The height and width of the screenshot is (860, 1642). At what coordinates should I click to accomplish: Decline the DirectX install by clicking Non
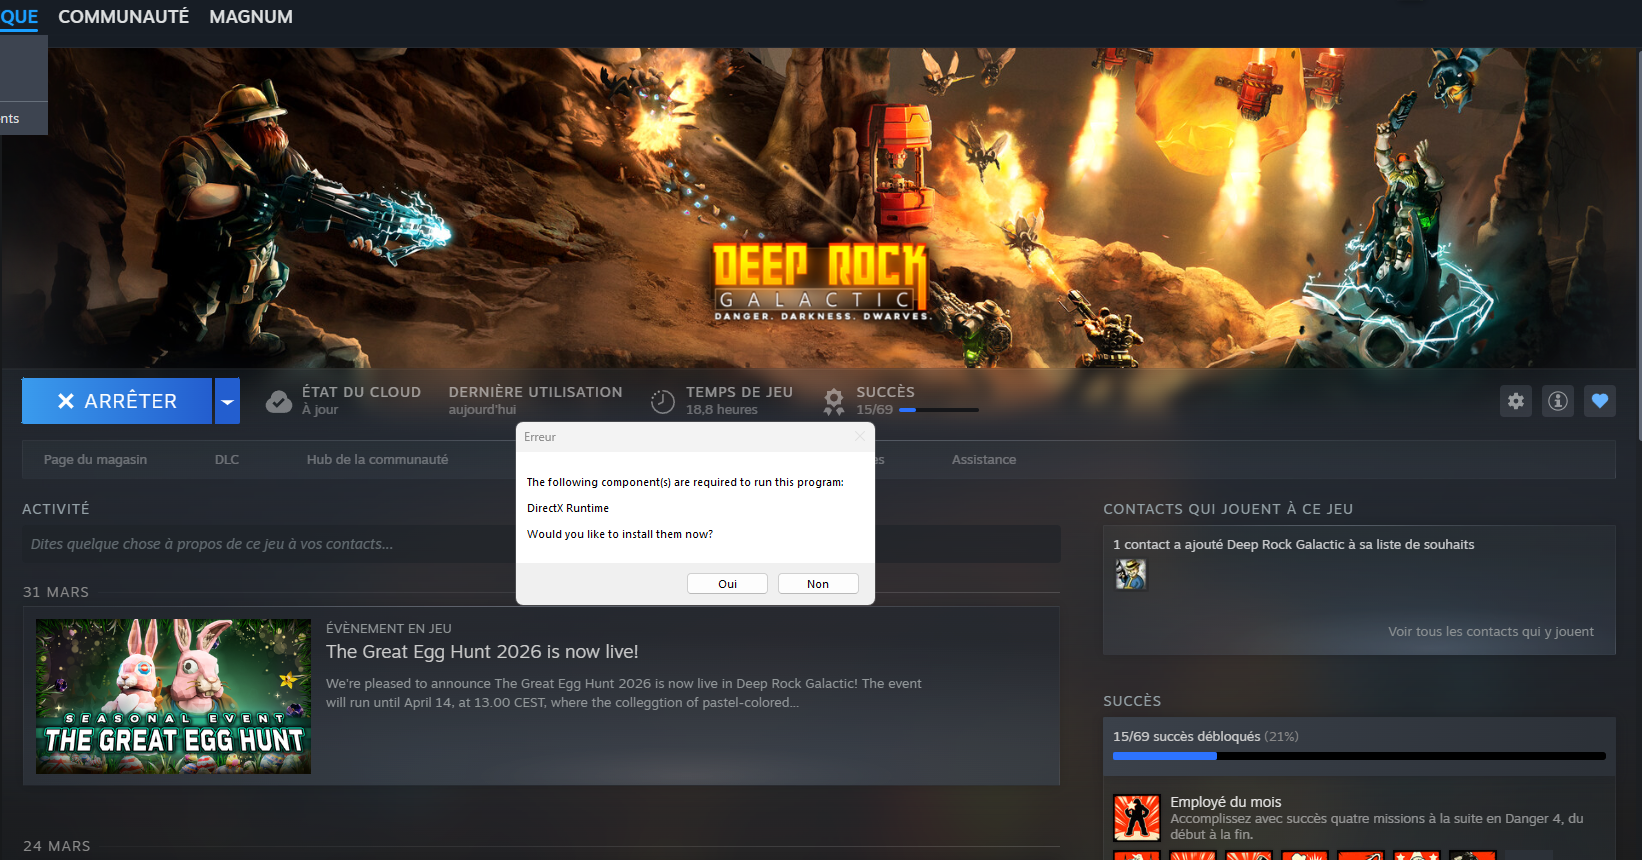818,584
